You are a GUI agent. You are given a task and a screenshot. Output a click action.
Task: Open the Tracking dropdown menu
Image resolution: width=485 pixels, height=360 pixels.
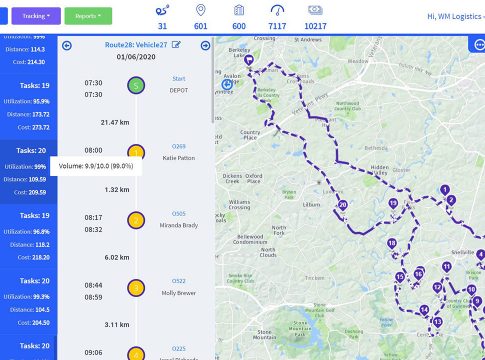(36, 16)
